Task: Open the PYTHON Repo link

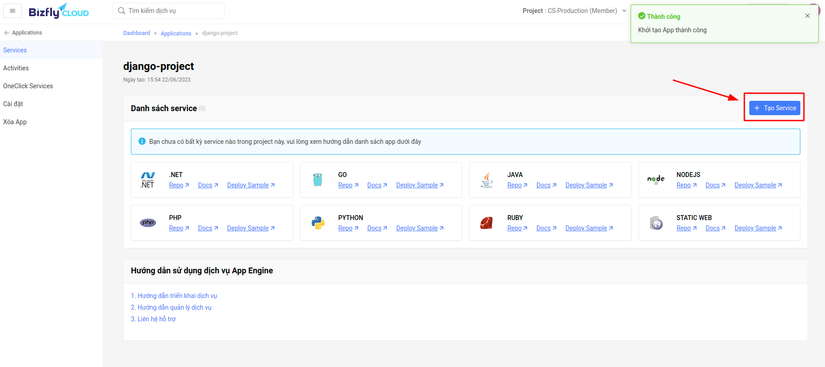Action: pos(348,228)
